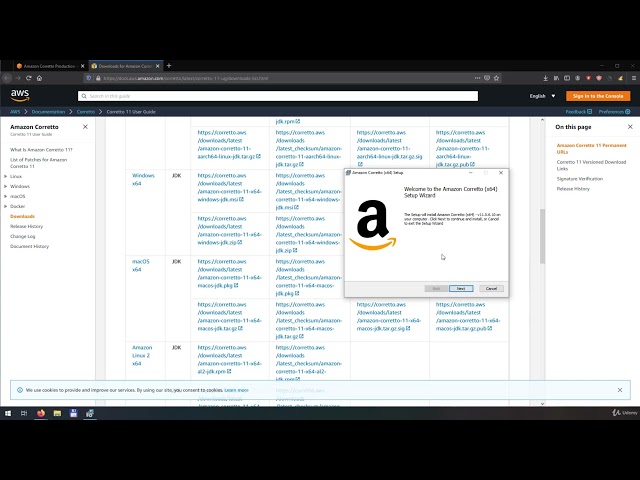Image resolution: width=640 pixels, height=480 pixels.
Task: Open a new browser tab
Action: click(x=169, y=66)
